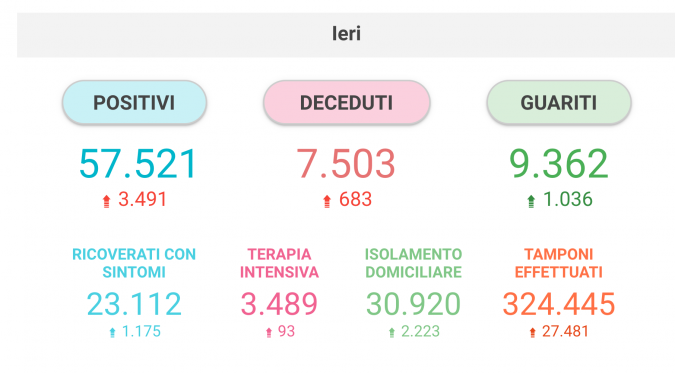Viewport: 675px width, 373px height.
Task: Open the Tamponi effettuati label
Action: pos(559,263)
